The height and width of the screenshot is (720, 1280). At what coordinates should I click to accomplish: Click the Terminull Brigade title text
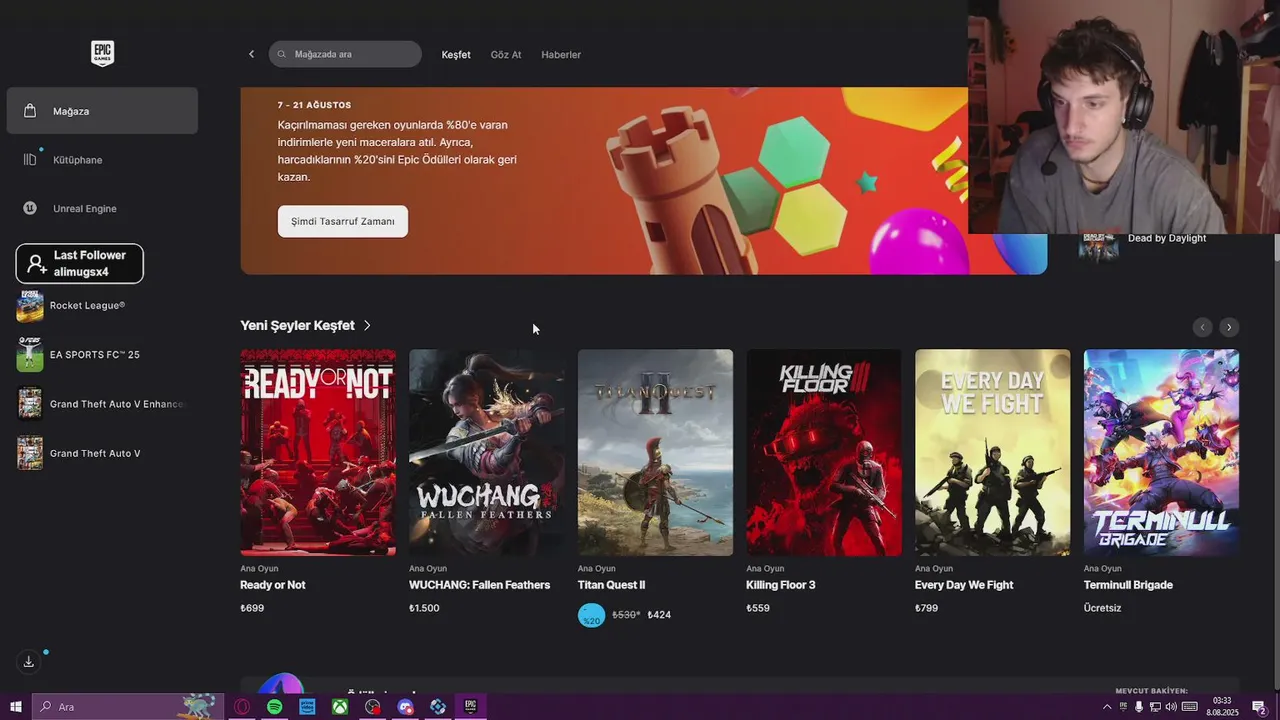pyautogui.click(x=1128, y=585)
